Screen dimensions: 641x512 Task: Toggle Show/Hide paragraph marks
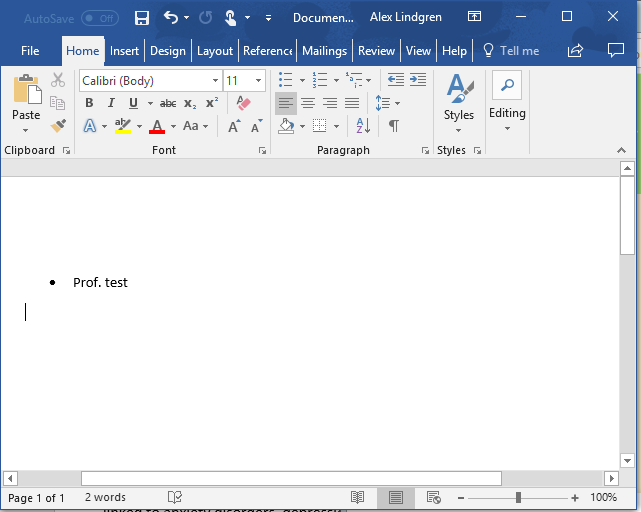(x=394, y=126)
